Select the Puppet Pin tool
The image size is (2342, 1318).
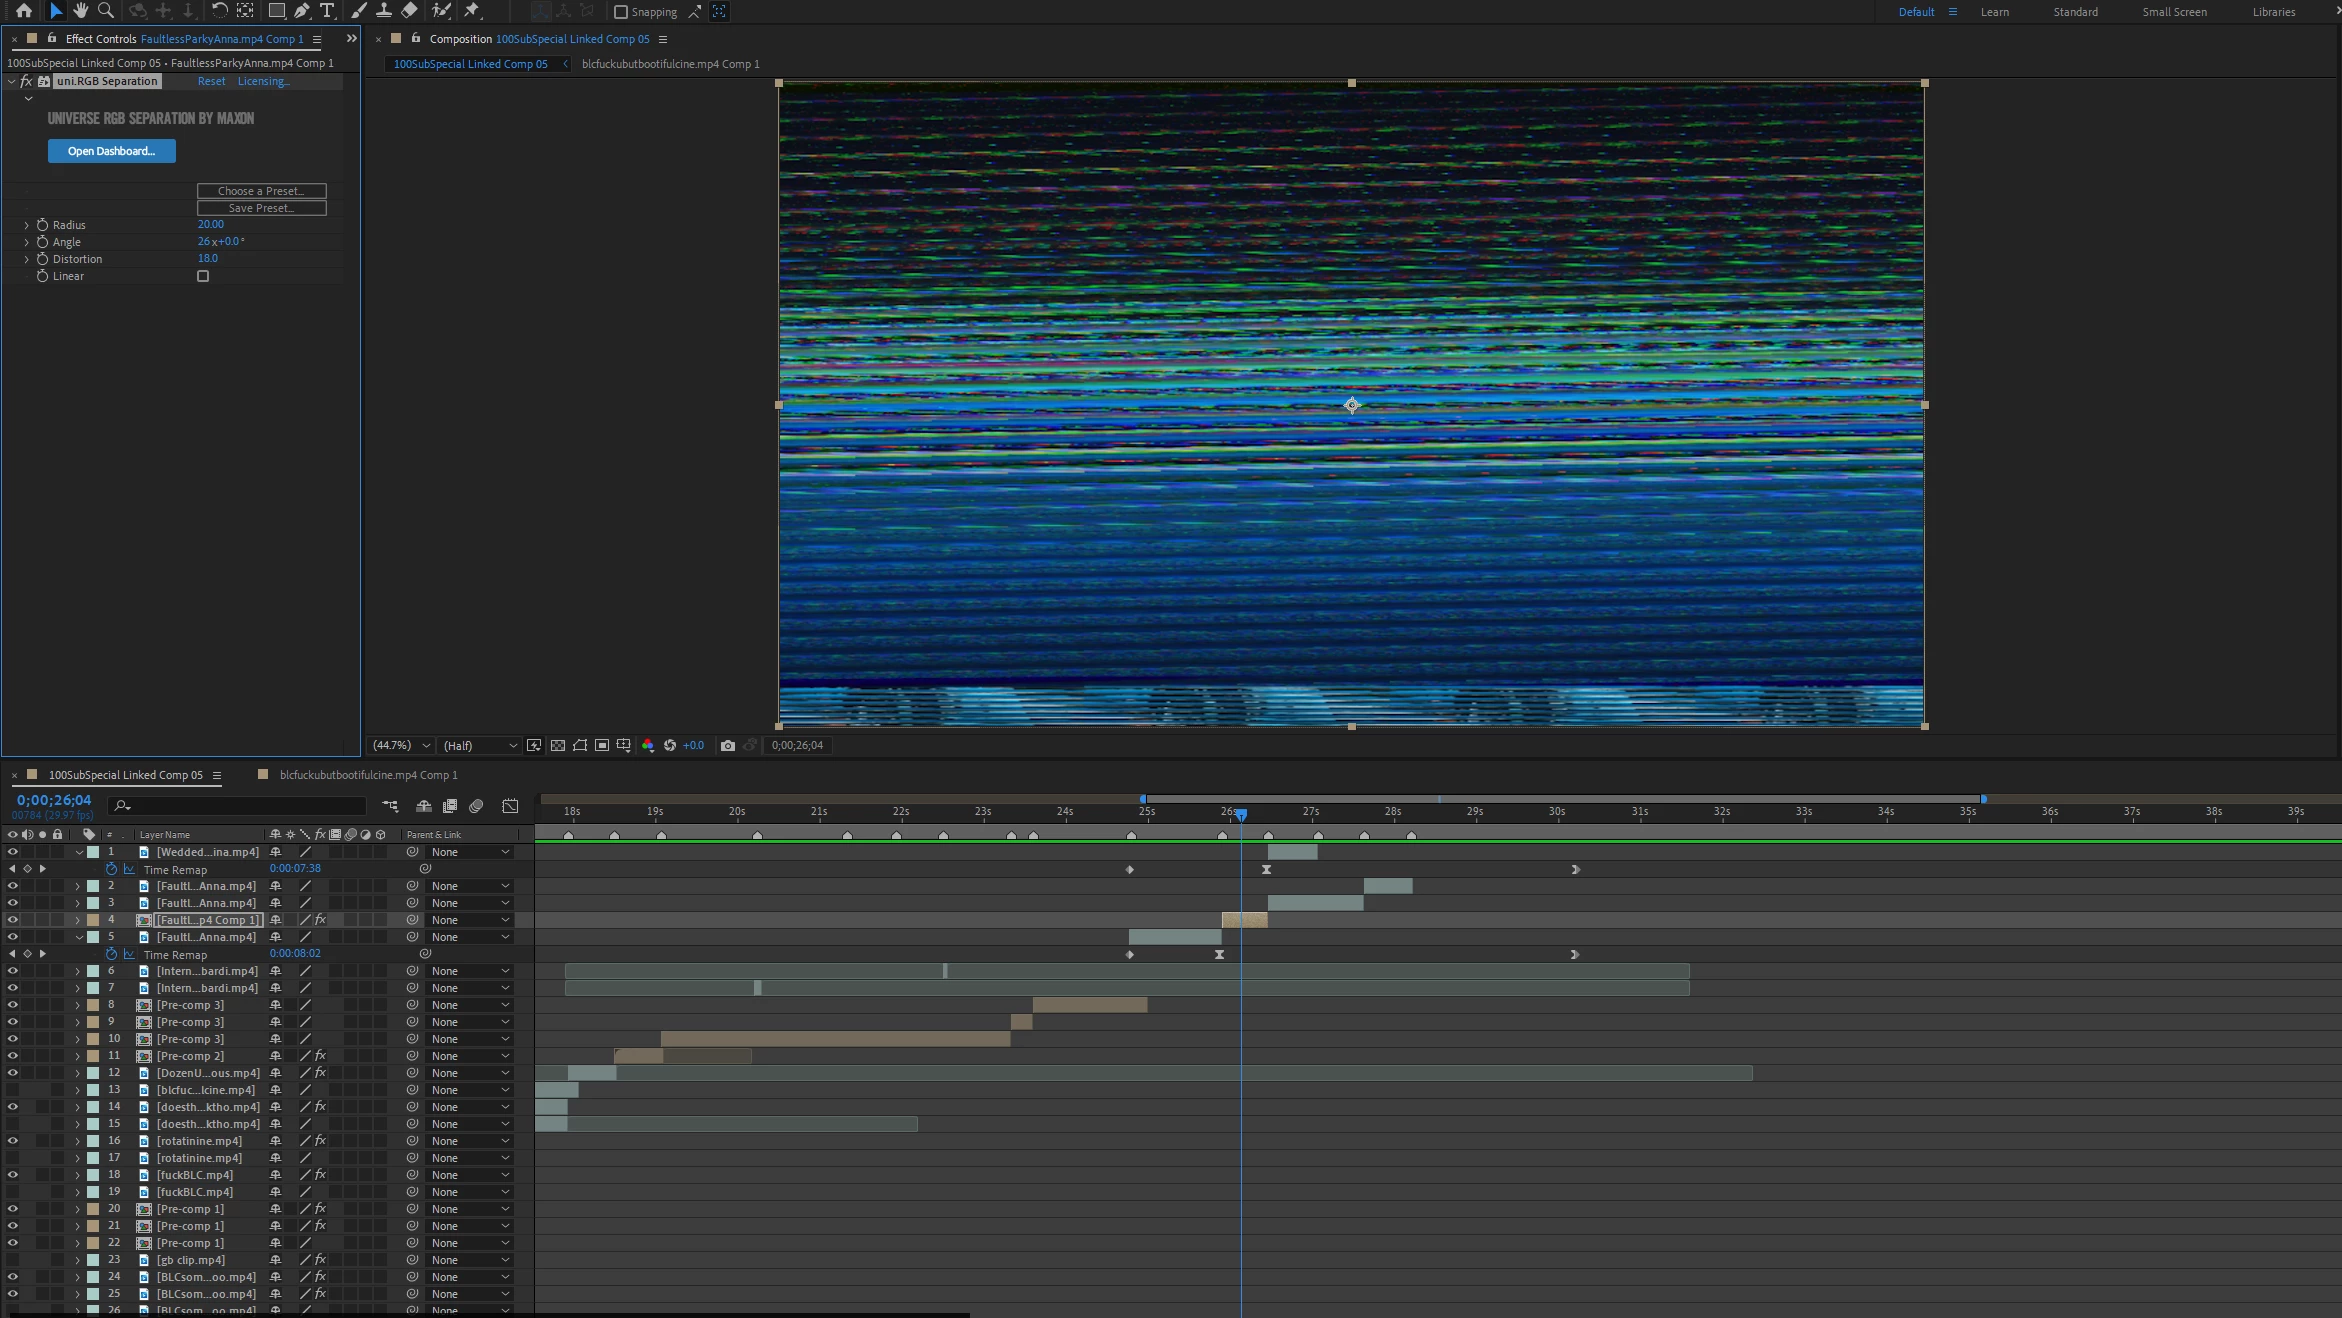click(x=472, y=11)
